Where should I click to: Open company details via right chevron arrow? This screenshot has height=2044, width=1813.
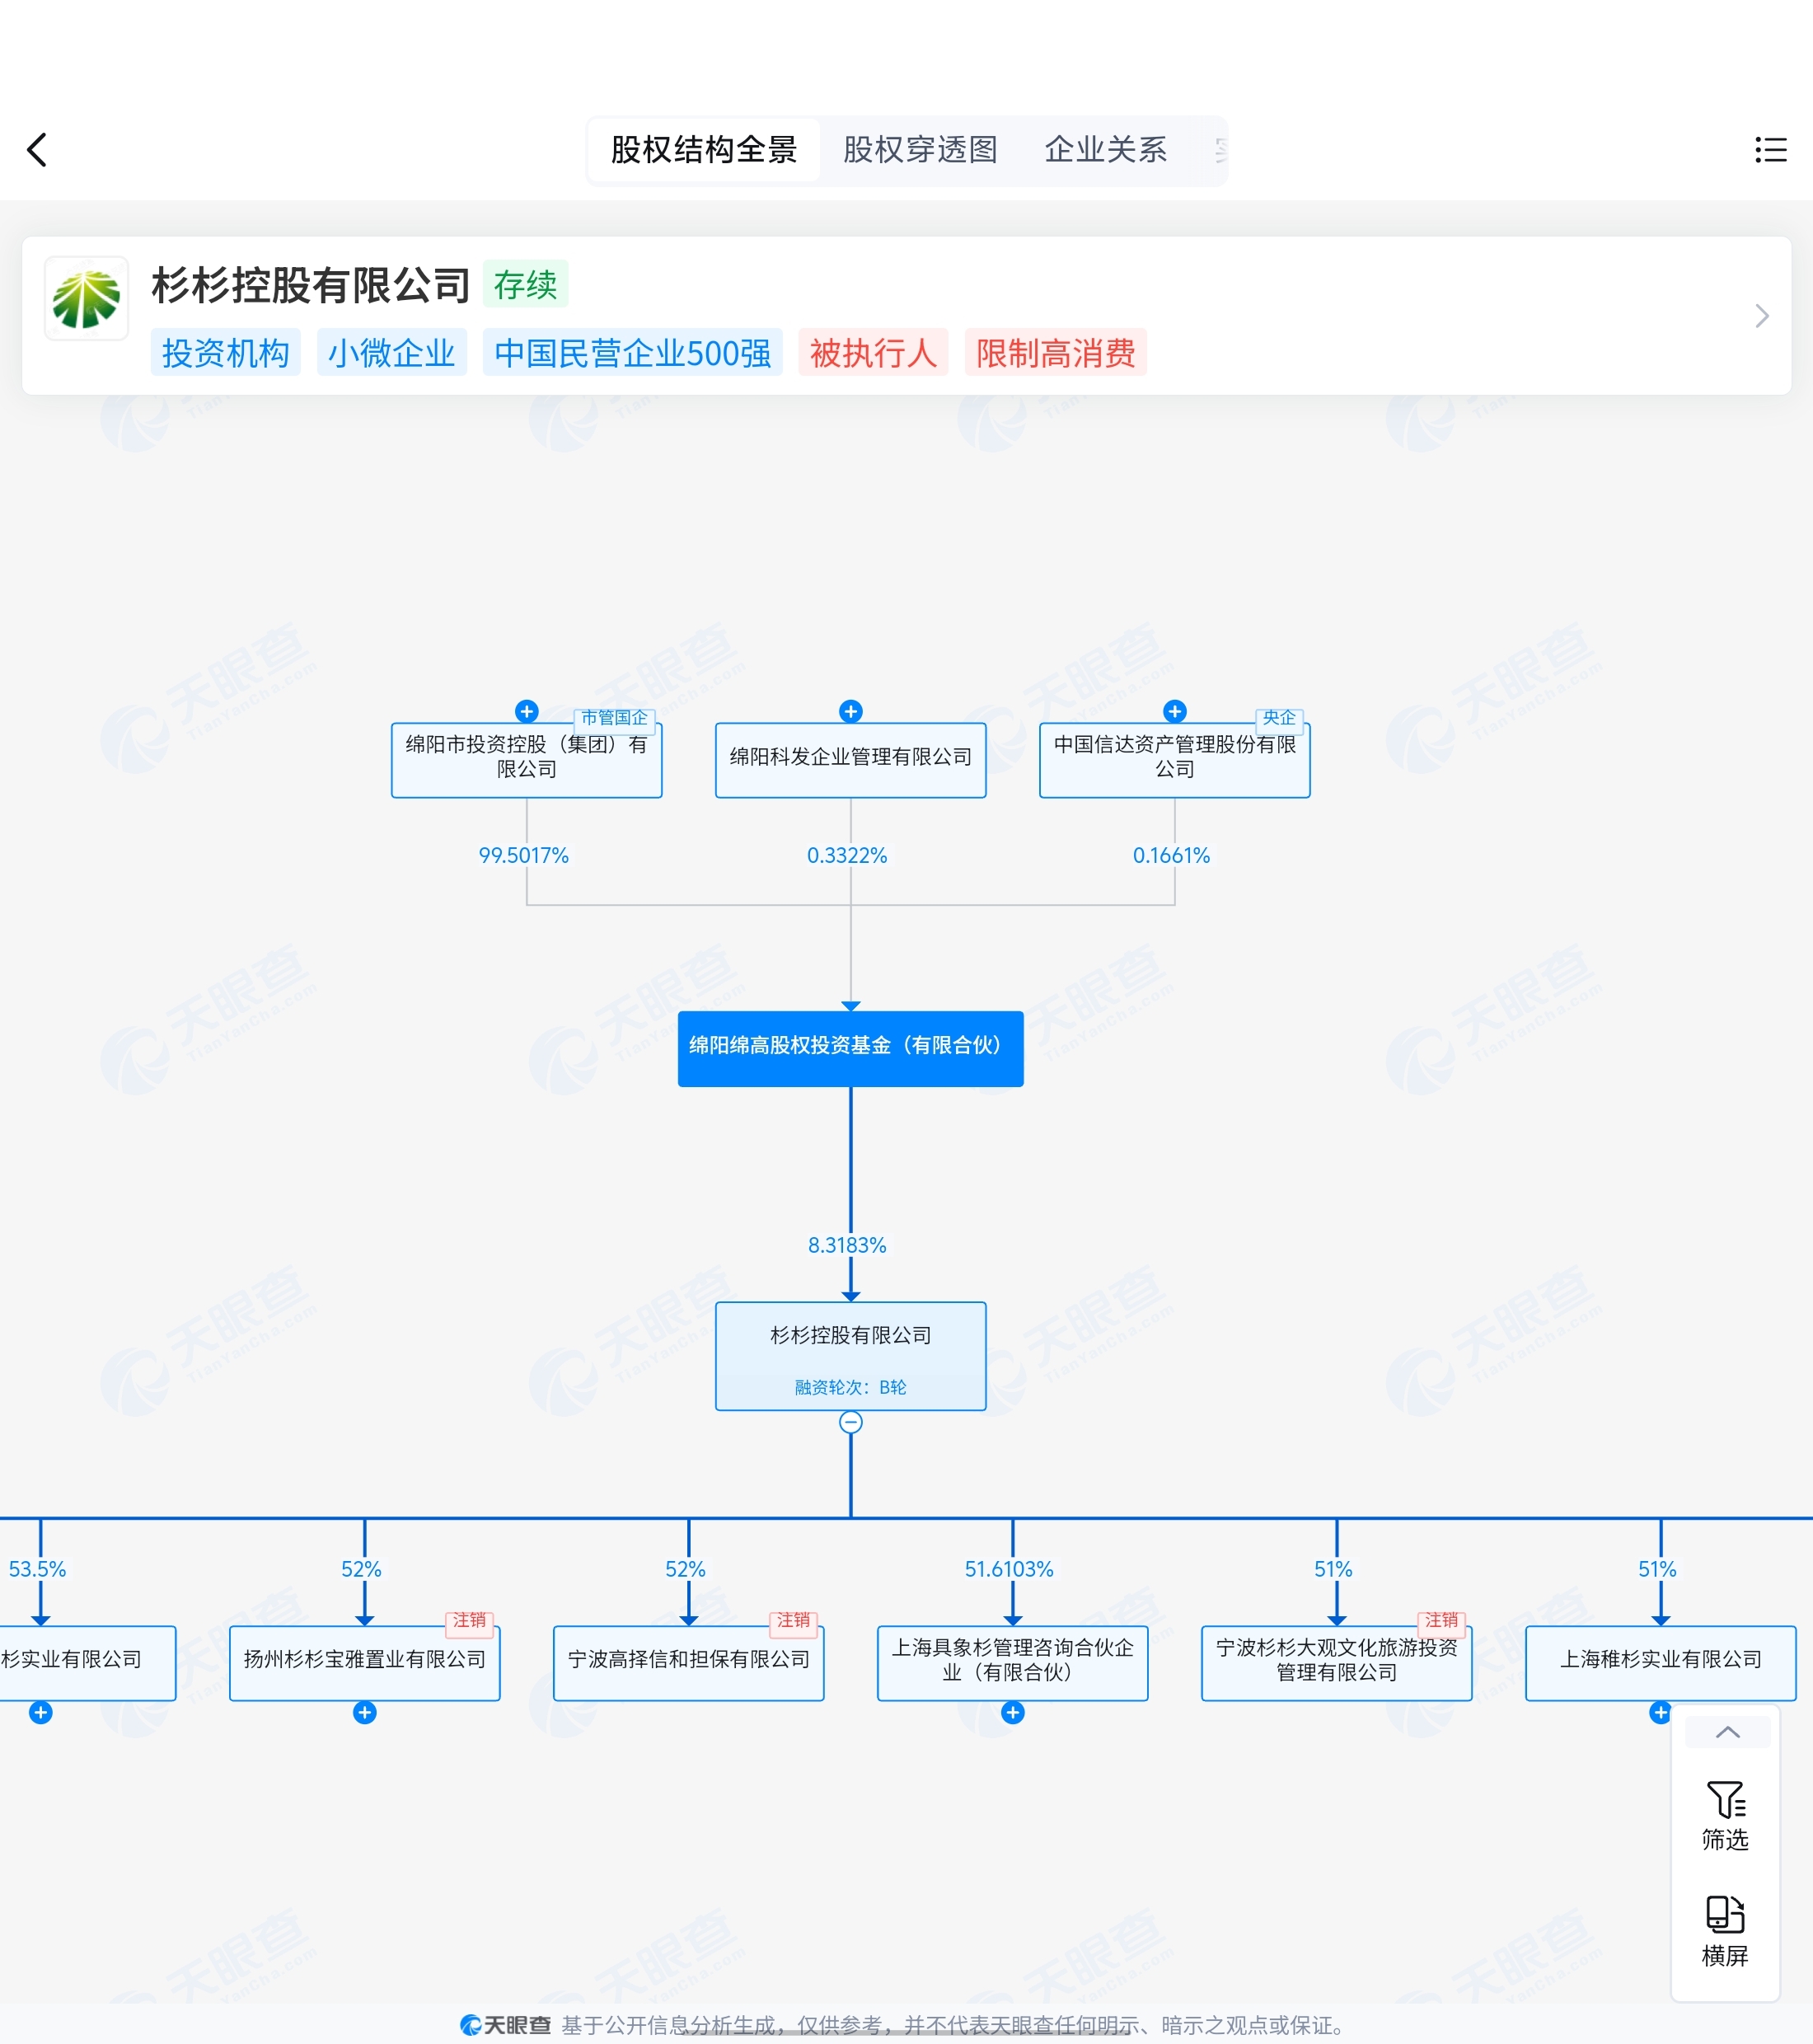click(1761, 316)
